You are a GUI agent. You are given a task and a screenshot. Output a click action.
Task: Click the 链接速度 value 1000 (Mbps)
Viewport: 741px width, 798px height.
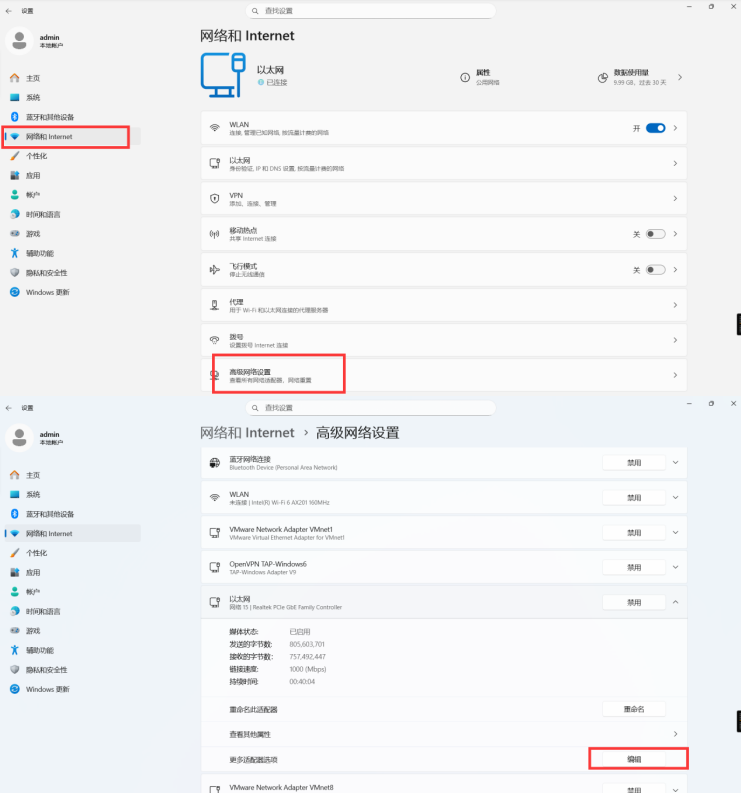click(308, 669)
